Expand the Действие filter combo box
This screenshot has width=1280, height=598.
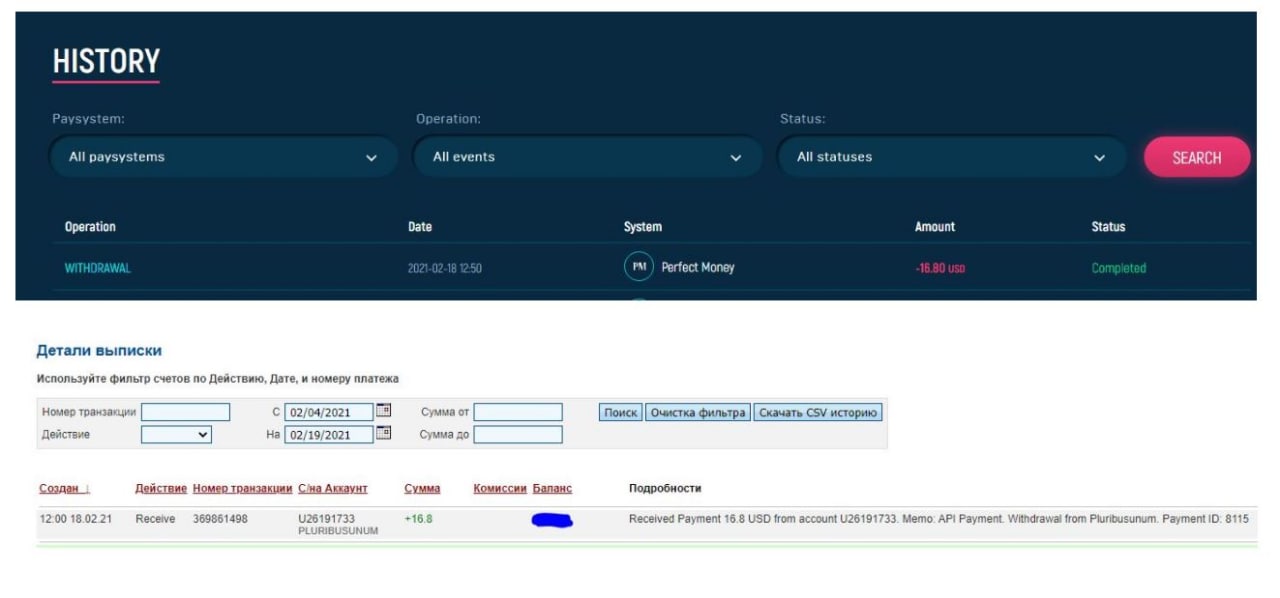click(176, 435)
